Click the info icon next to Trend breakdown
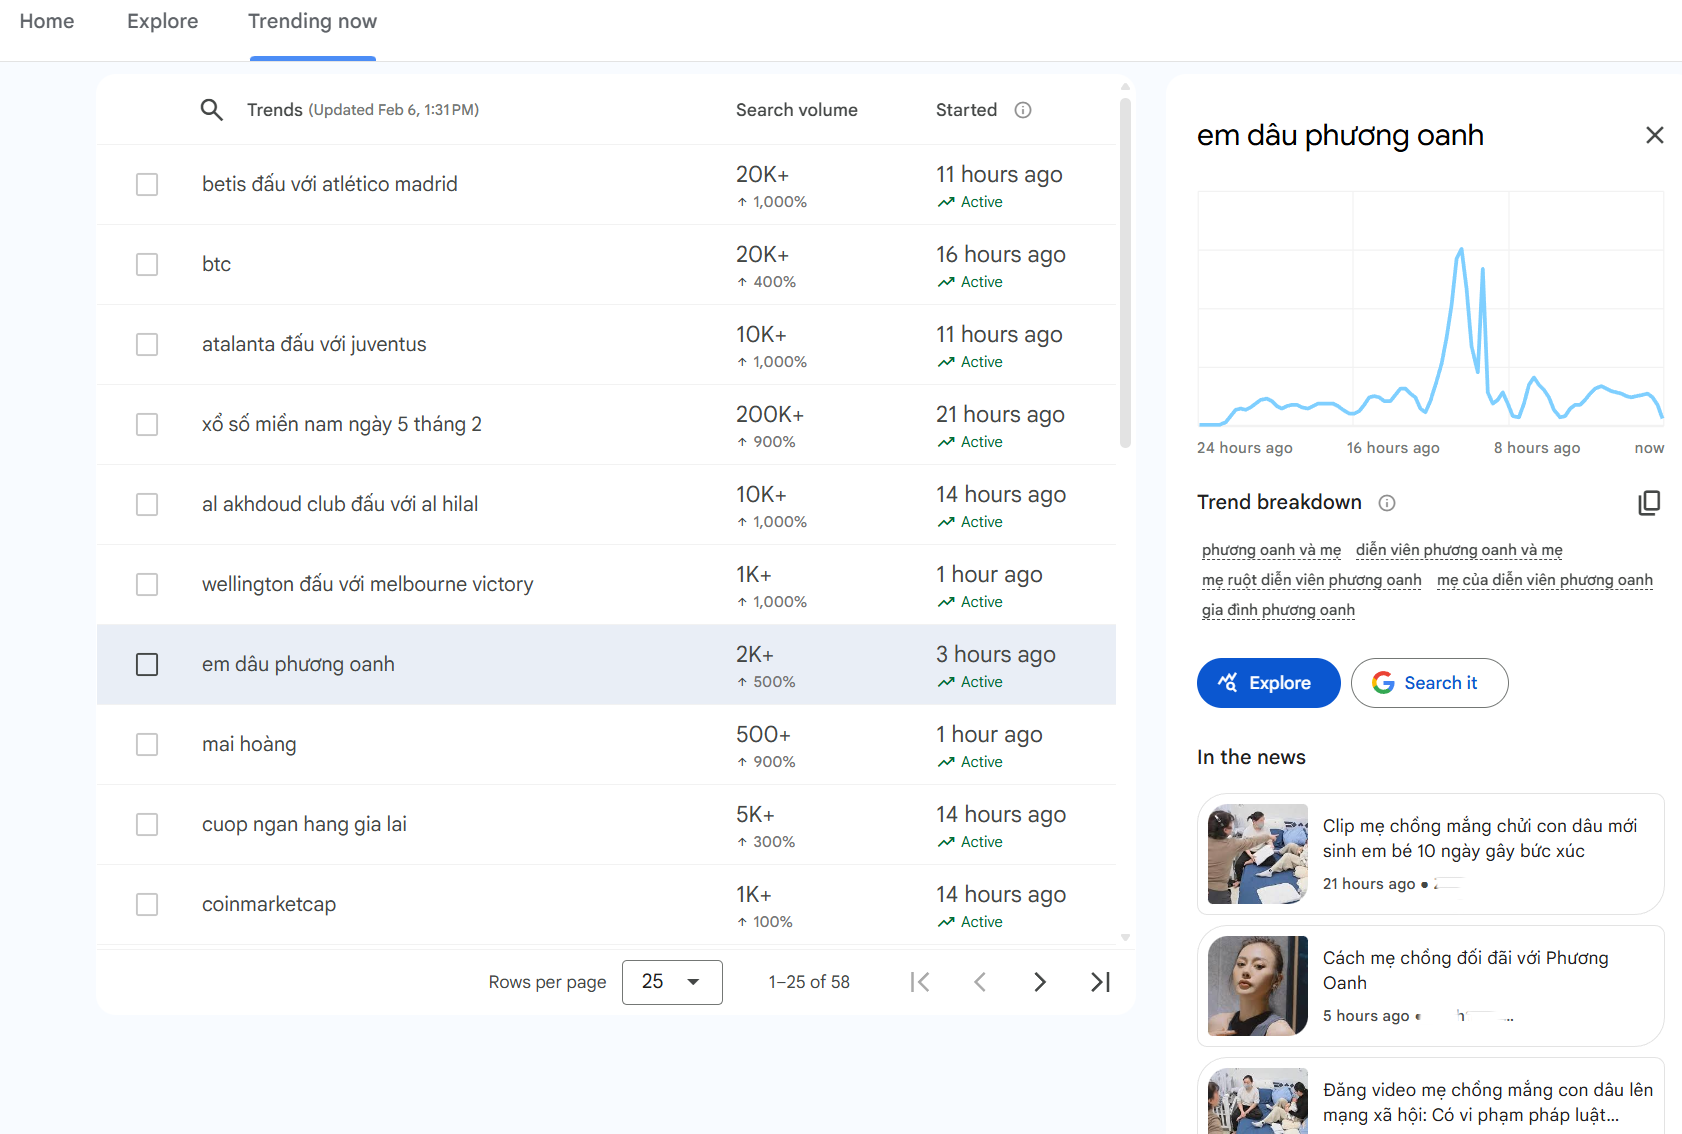This screenshot has width=1682, height=1134. tap(1387, 503)
